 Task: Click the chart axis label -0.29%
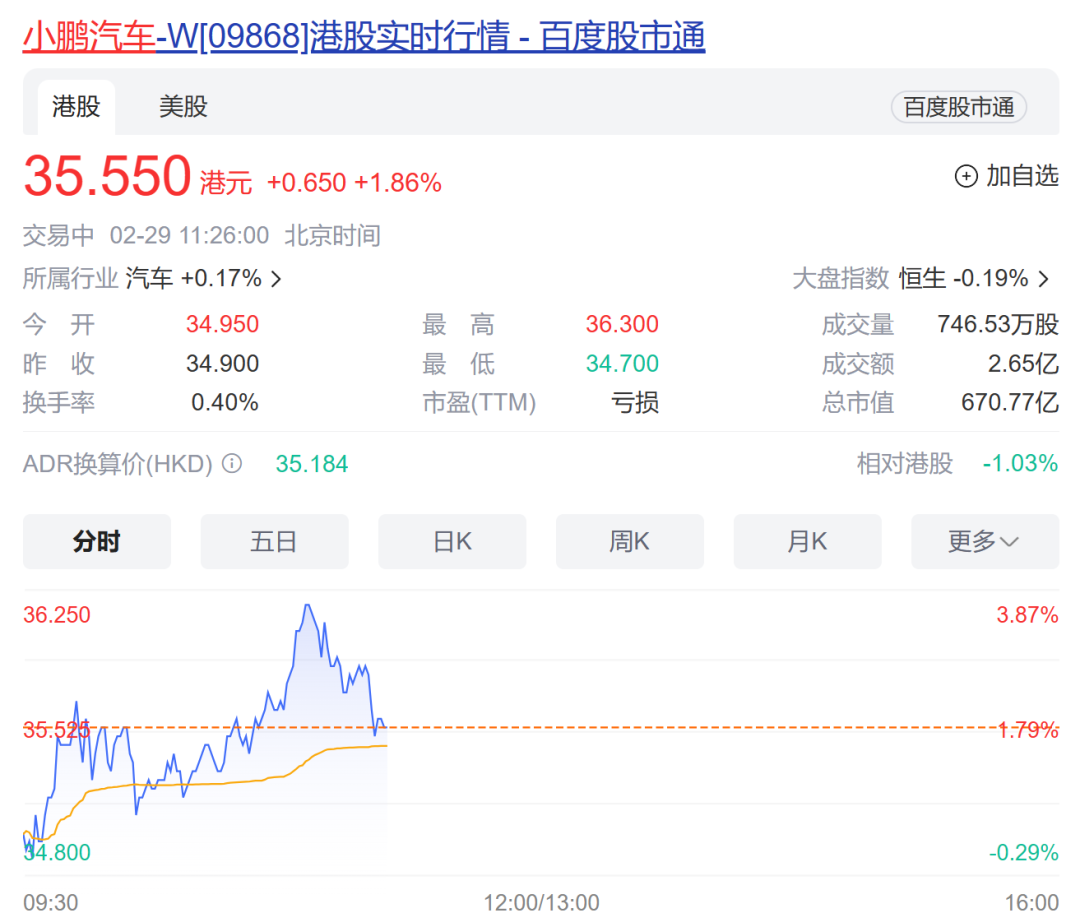click(x=1024, y=852)
